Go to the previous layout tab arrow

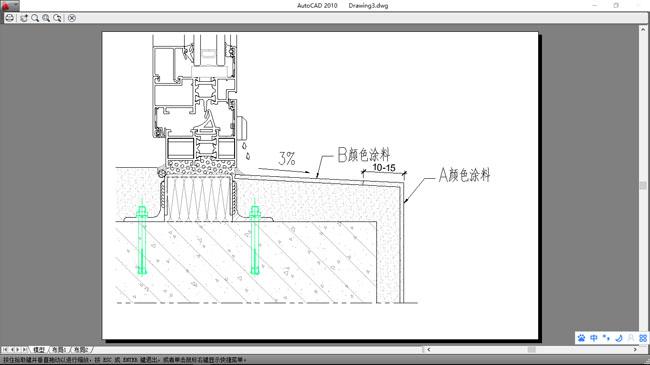click(x=12, y=350)
